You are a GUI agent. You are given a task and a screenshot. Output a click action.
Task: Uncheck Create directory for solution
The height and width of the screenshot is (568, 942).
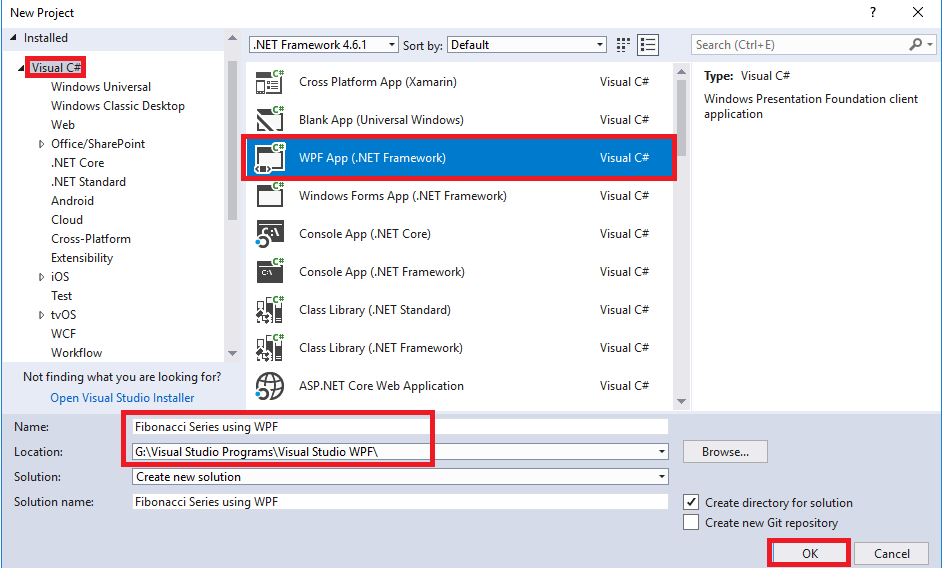point(691,502)
